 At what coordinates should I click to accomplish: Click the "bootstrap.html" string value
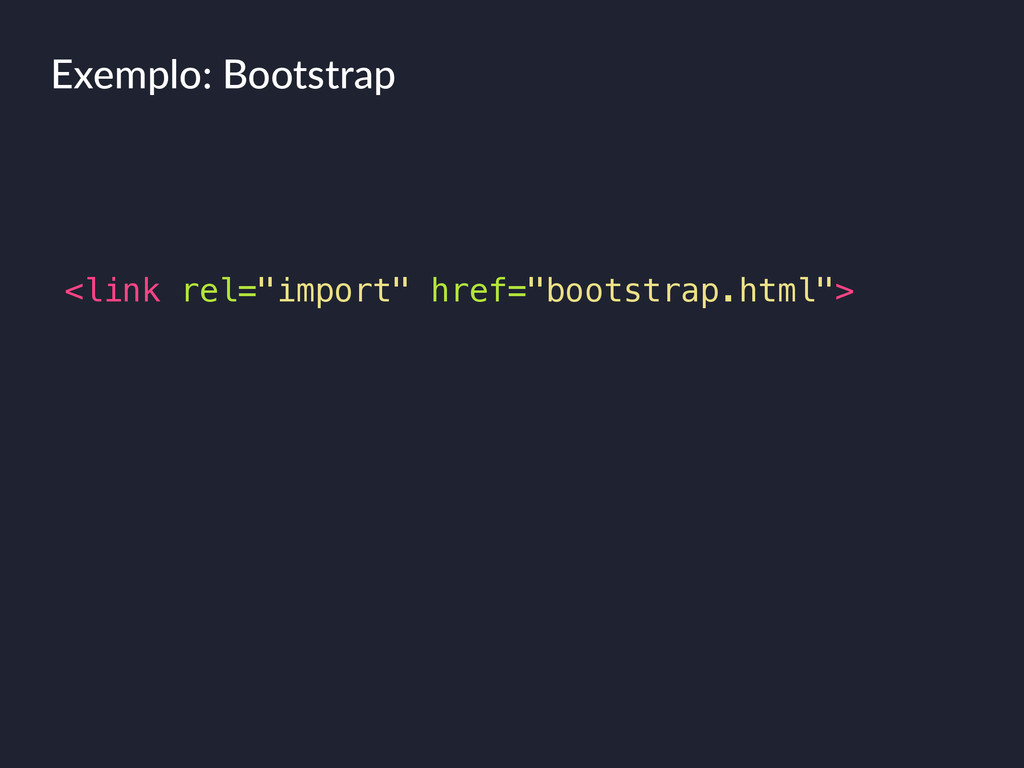tap(680, 291)
